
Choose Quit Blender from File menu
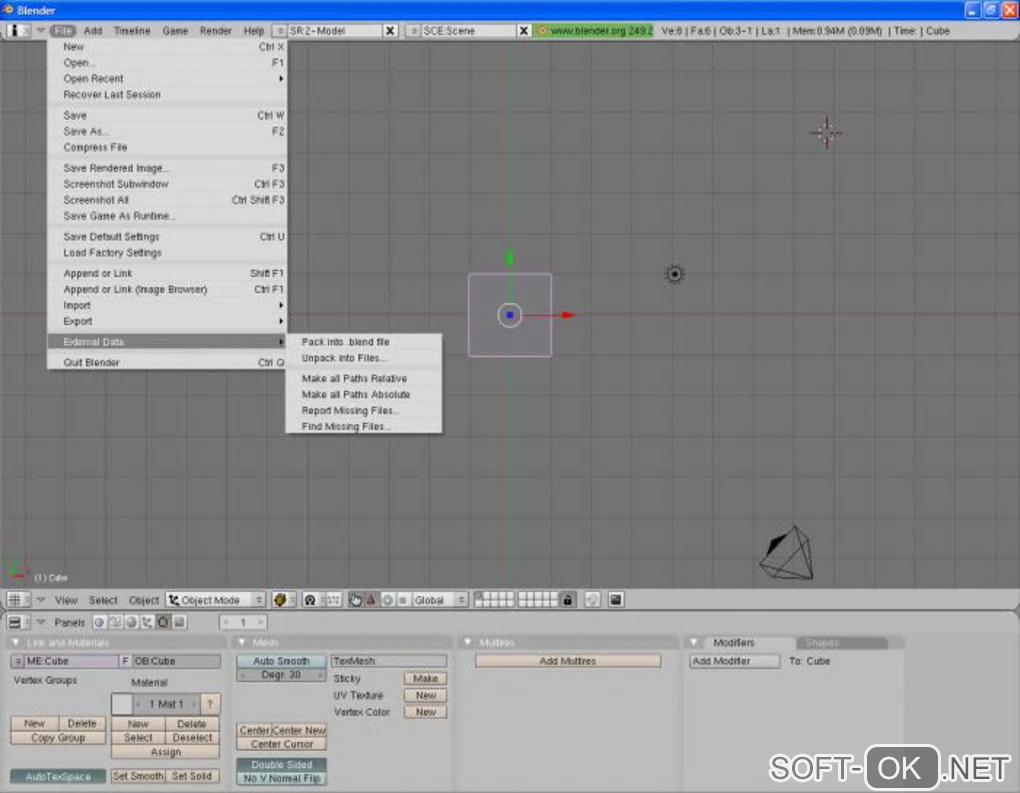tap(168, 362)
